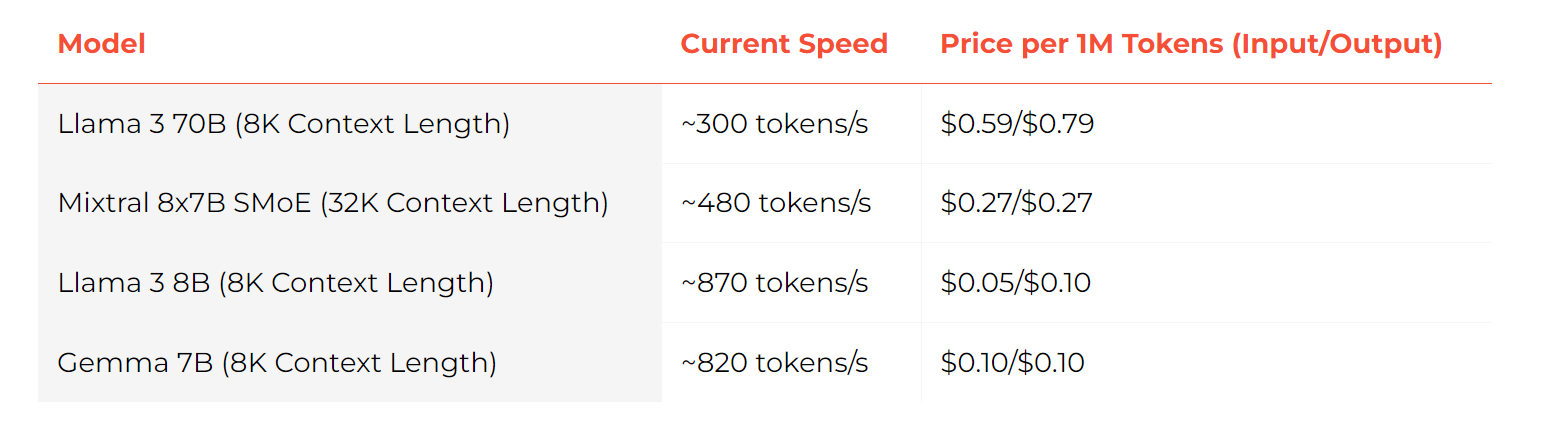This screenshot has width=1551, height=421.
Task: Click 8K Context Length text beside Llama 3 70B
Action: [371, 124]
